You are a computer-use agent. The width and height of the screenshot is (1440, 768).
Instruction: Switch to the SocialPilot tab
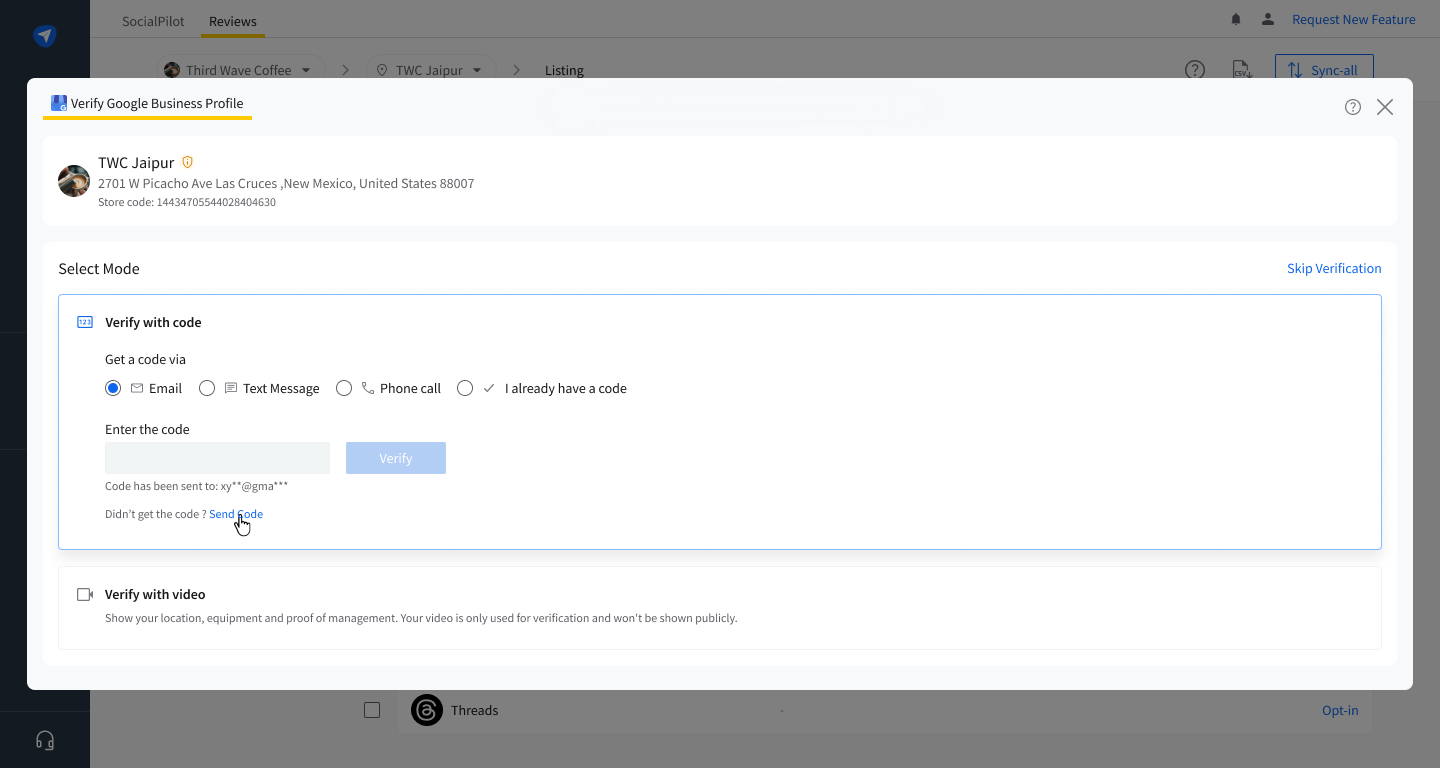point(153,21)
